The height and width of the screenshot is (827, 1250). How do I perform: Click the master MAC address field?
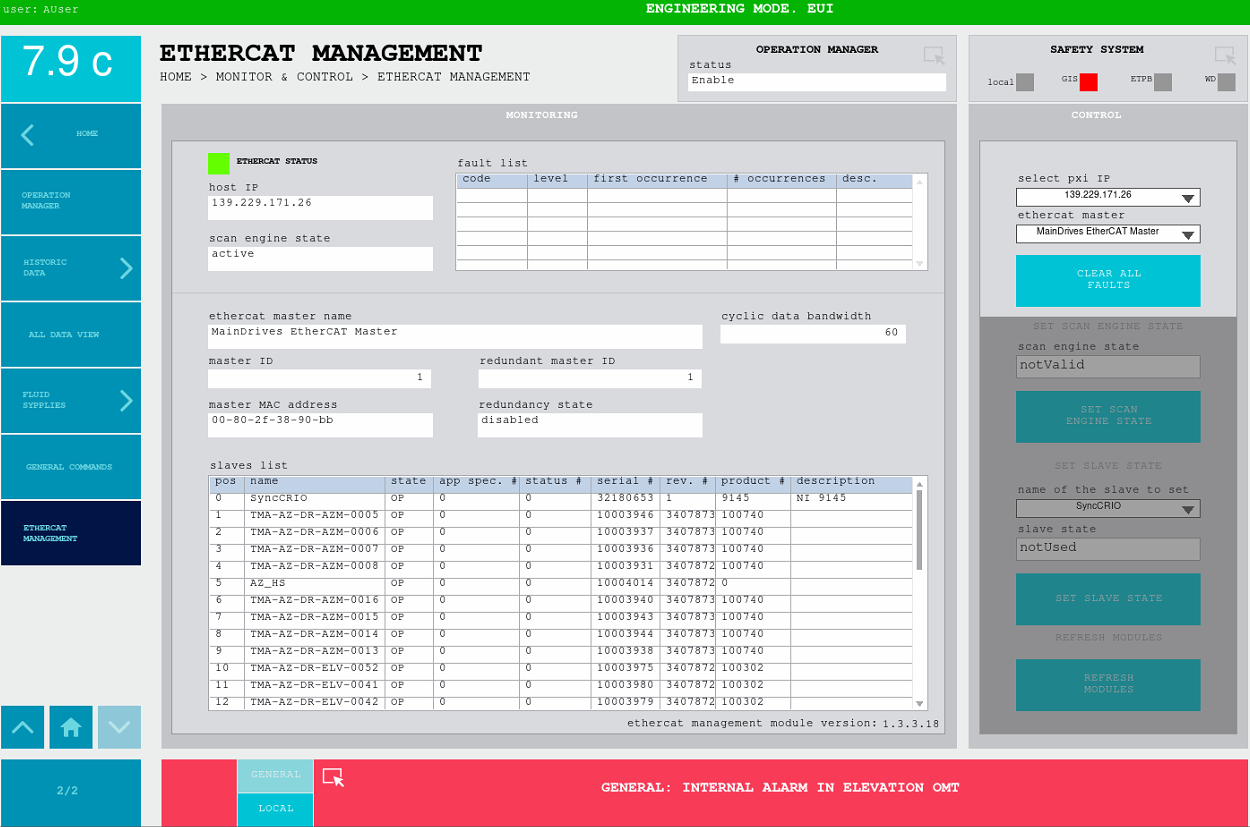(320, 425)
